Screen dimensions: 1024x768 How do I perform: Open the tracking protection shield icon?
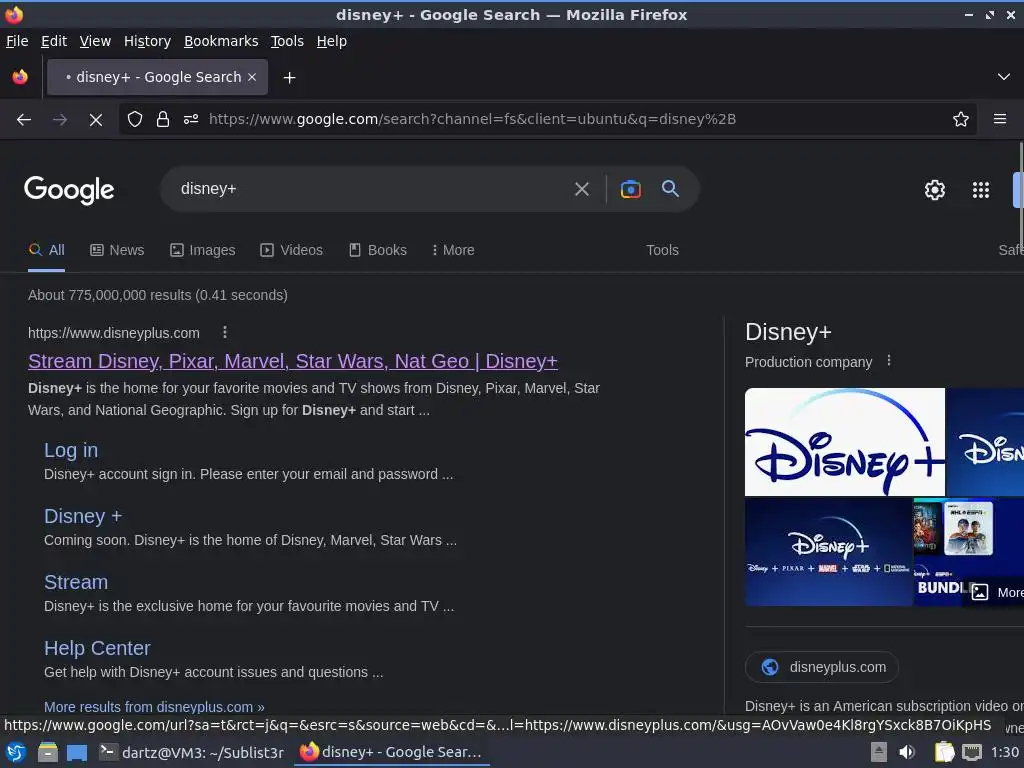tap(135, 119)
